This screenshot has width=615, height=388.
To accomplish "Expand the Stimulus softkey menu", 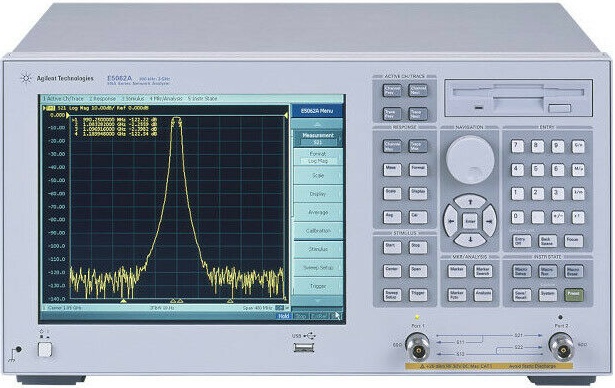I will pos(318,250).
